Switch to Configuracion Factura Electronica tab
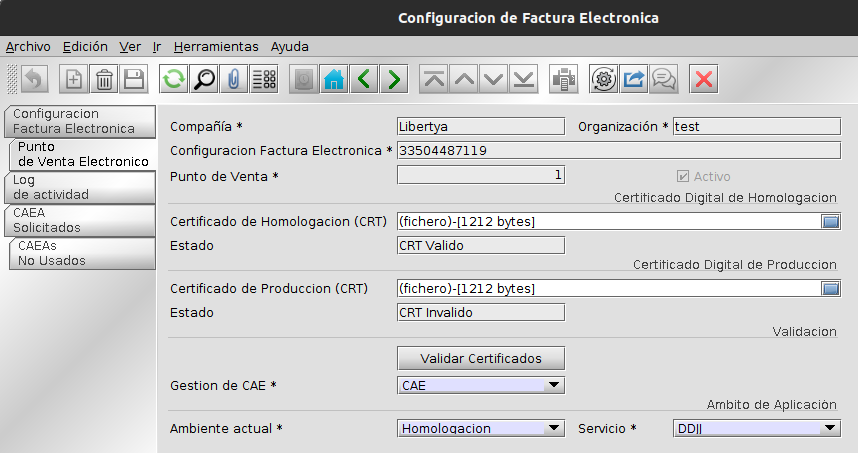The image size is (858, 453). pos(80,121)
